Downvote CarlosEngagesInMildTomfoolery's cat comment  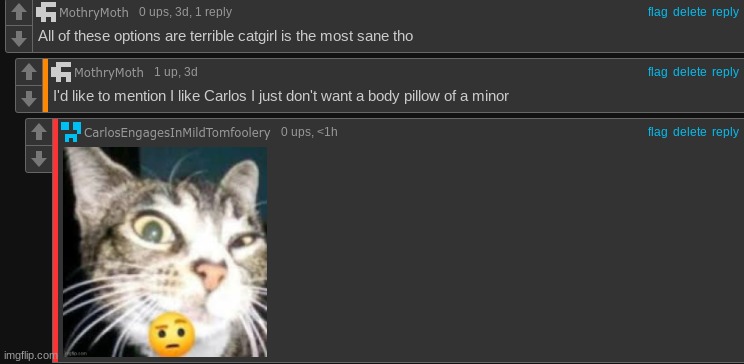pyautogui.click(x=39, y=159)
